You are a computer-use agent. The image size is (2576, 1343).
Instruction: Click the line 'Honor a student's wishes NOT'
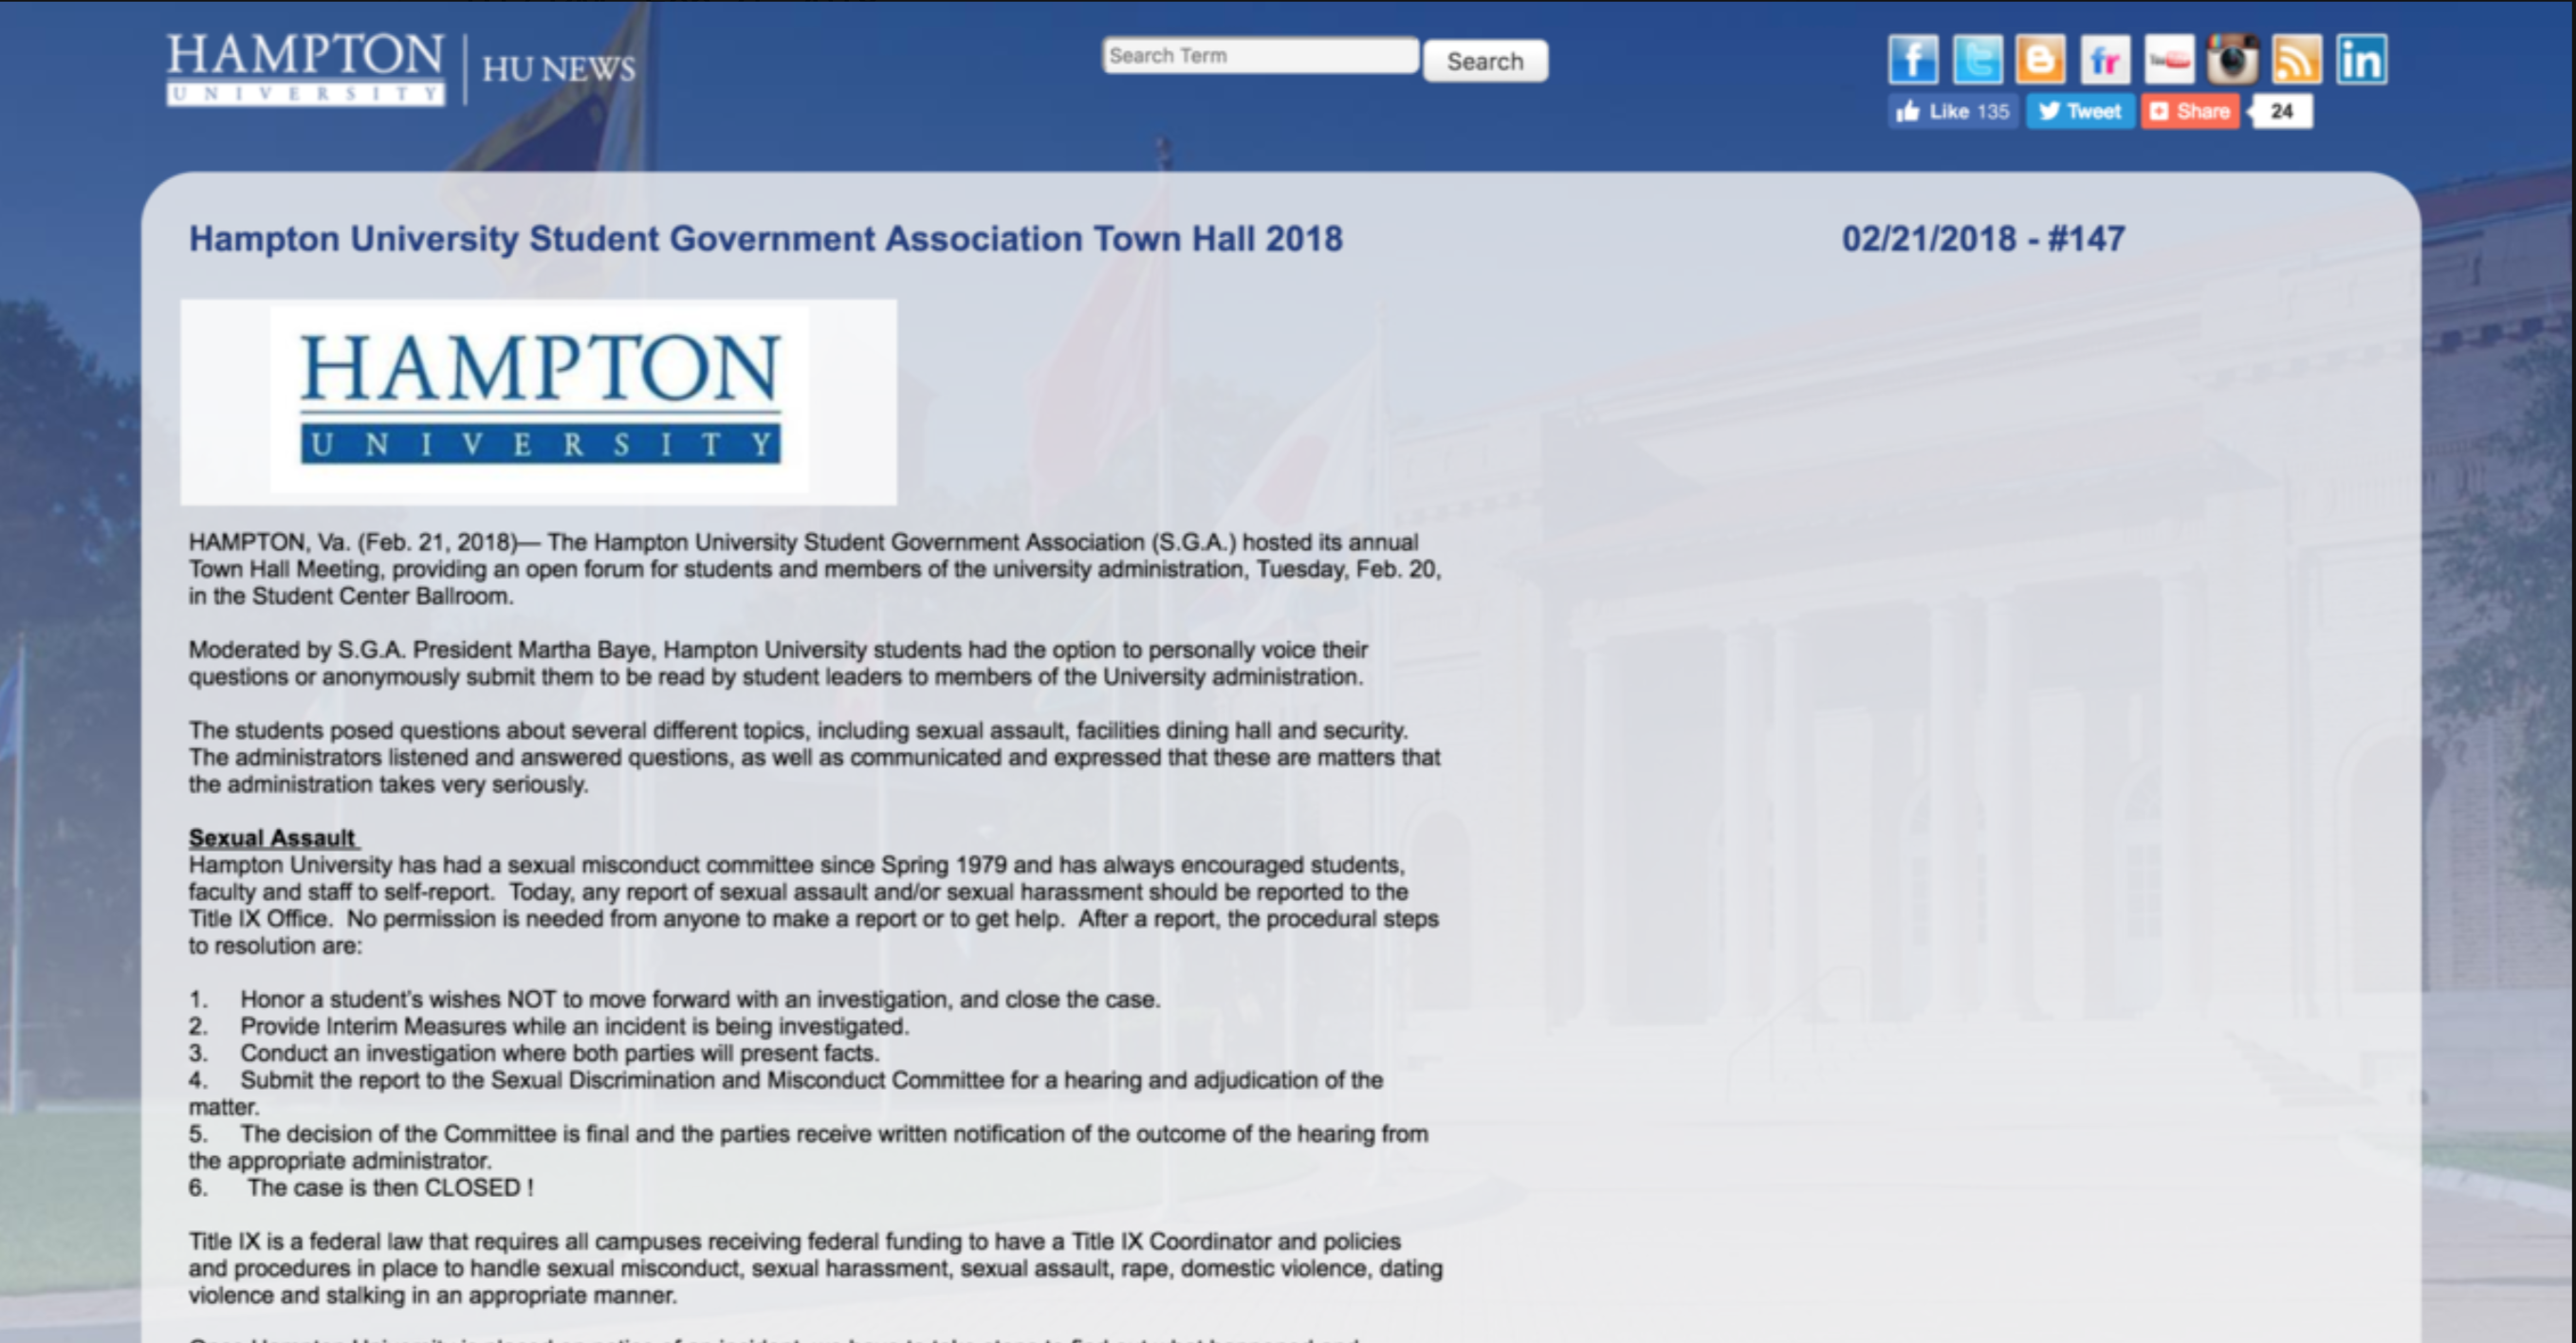pyautogui.click(x=700, y=999)
